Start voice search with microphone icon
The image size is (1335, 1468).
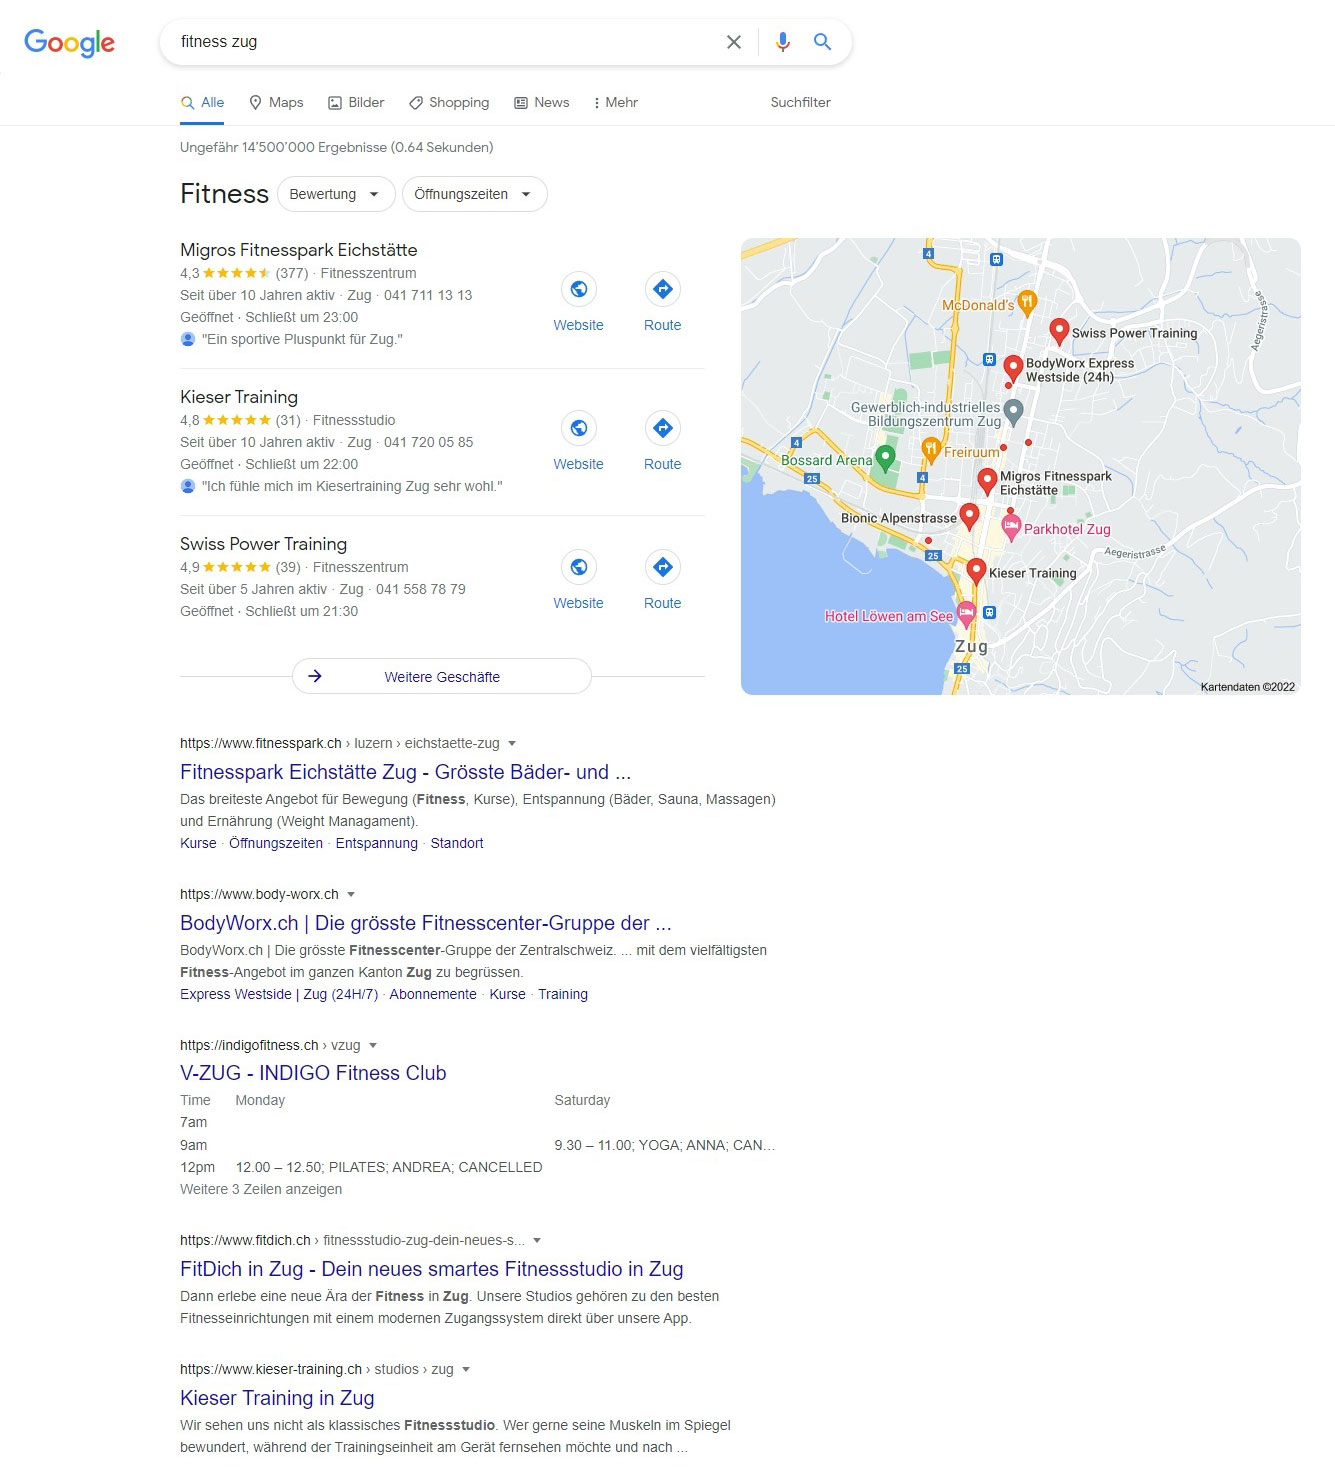pyautogui.click(x=783, y=42)
